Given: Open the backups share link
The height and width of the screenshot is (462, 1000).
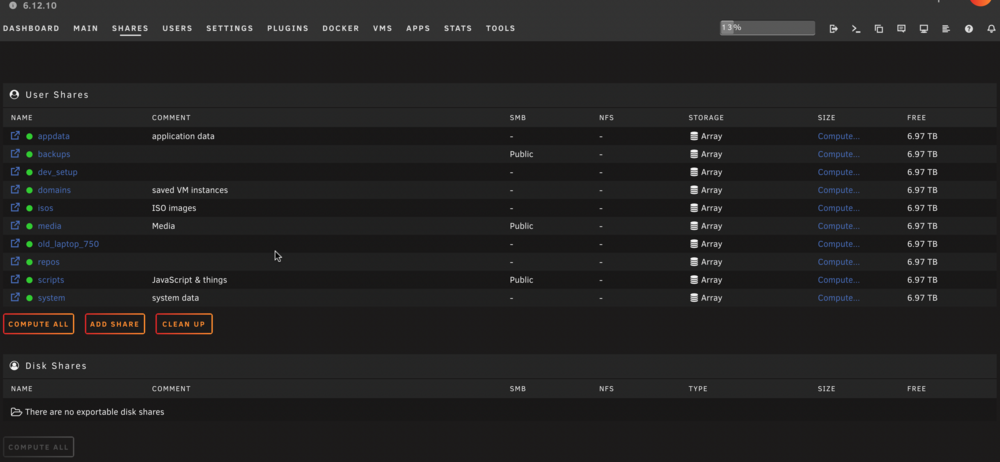Looking at the screenshot, I should 54,154.
